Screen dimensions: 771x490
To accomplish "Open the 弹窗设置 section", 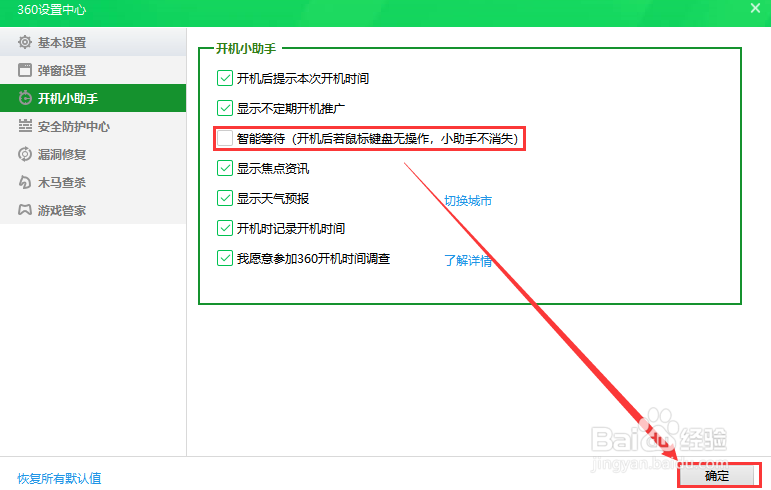I will pos(93,70).
